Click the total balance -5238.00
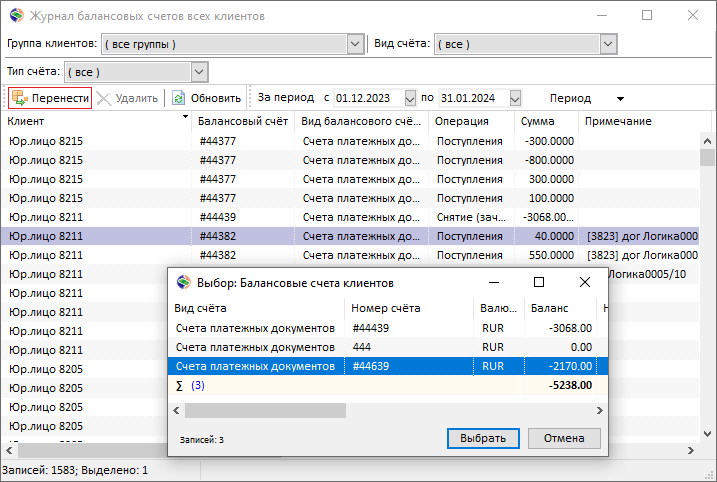The height and width of the screenshot is (482, 717). pos(570,386)
